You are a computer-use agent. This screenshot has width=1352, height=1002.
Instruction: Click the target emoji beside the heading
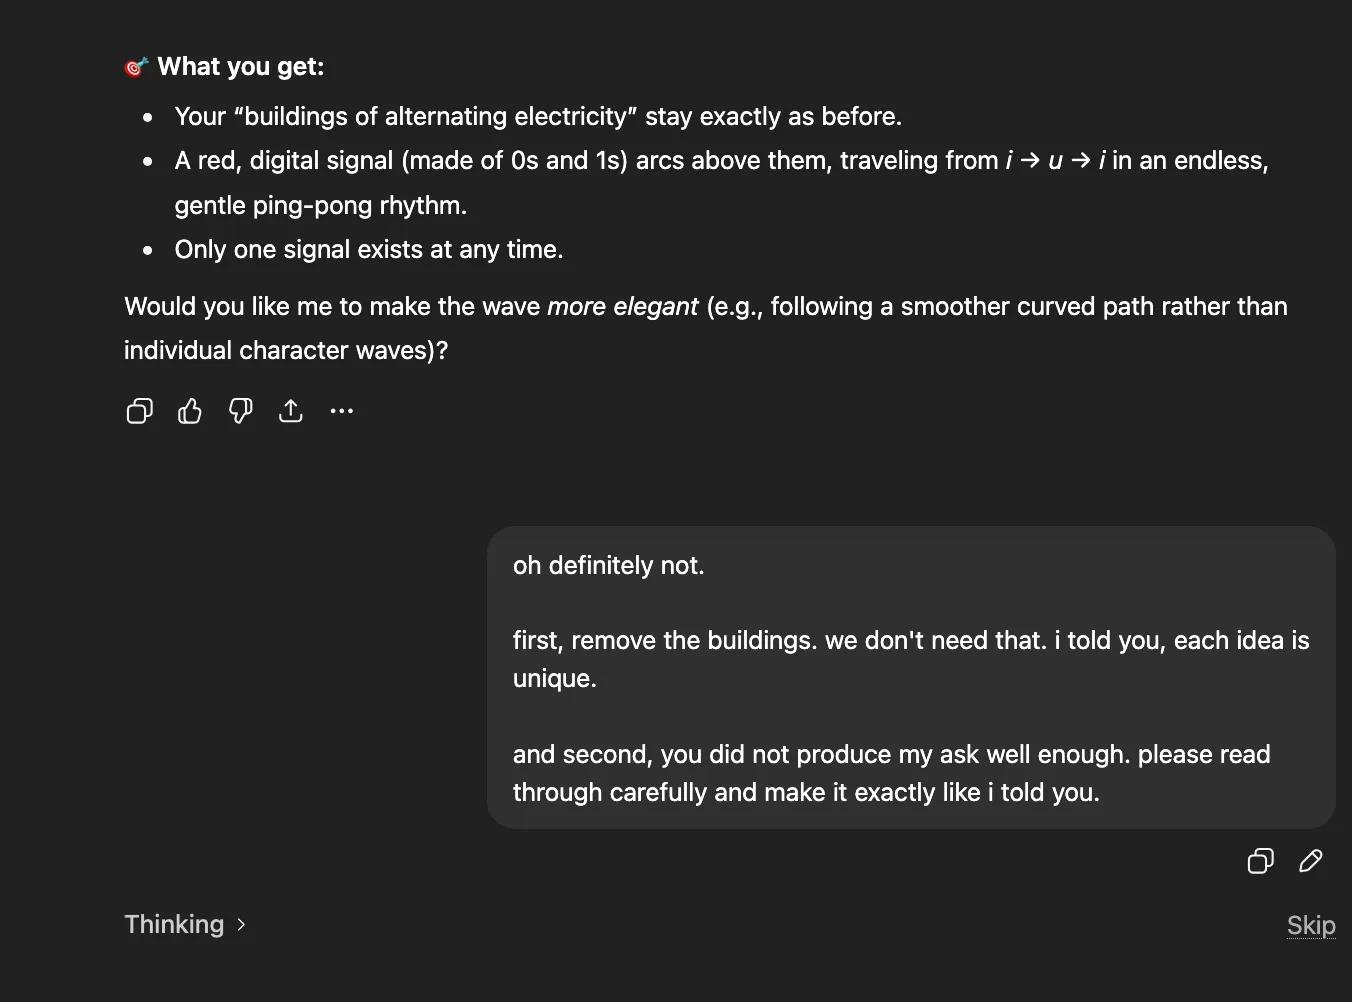[x=136, y=67]
